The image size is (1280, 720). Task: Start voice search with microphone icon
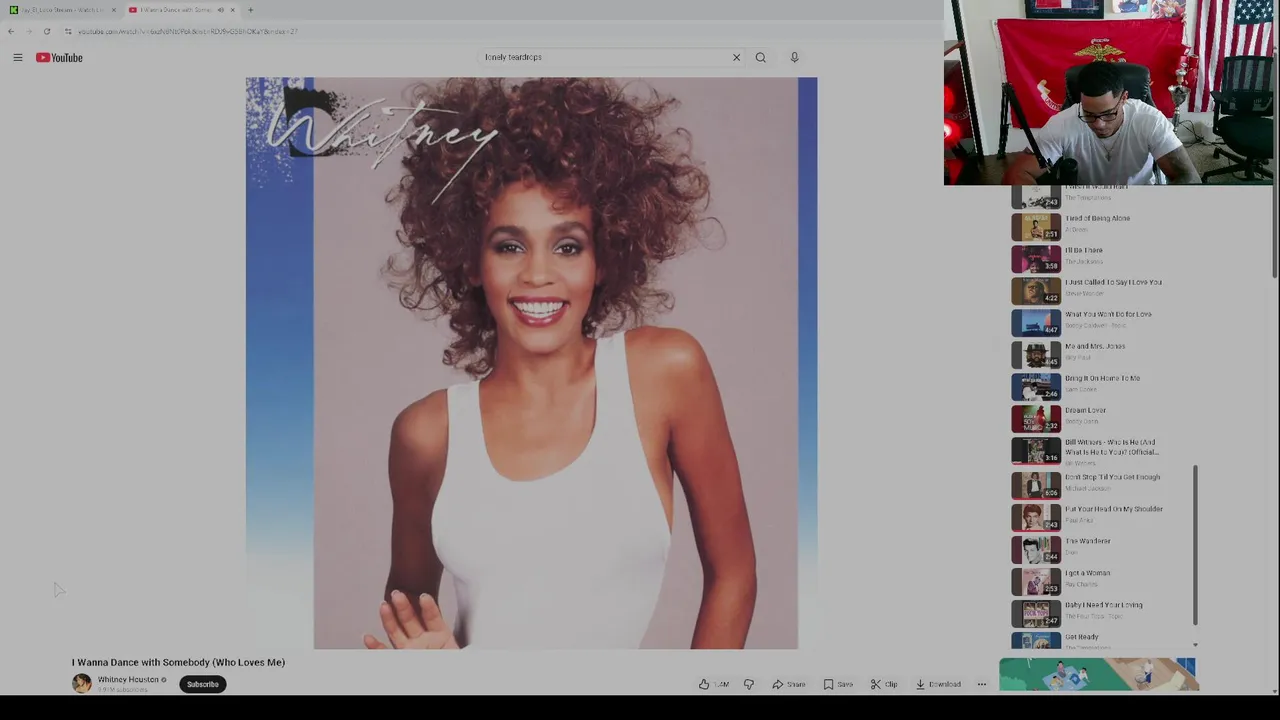click(794, 57)
